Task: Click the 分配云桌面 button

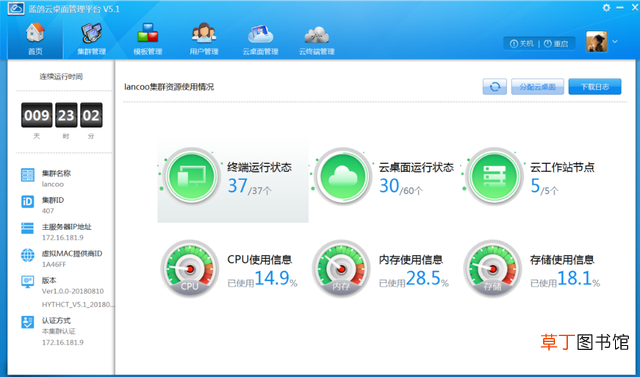Action: point(538,86)
